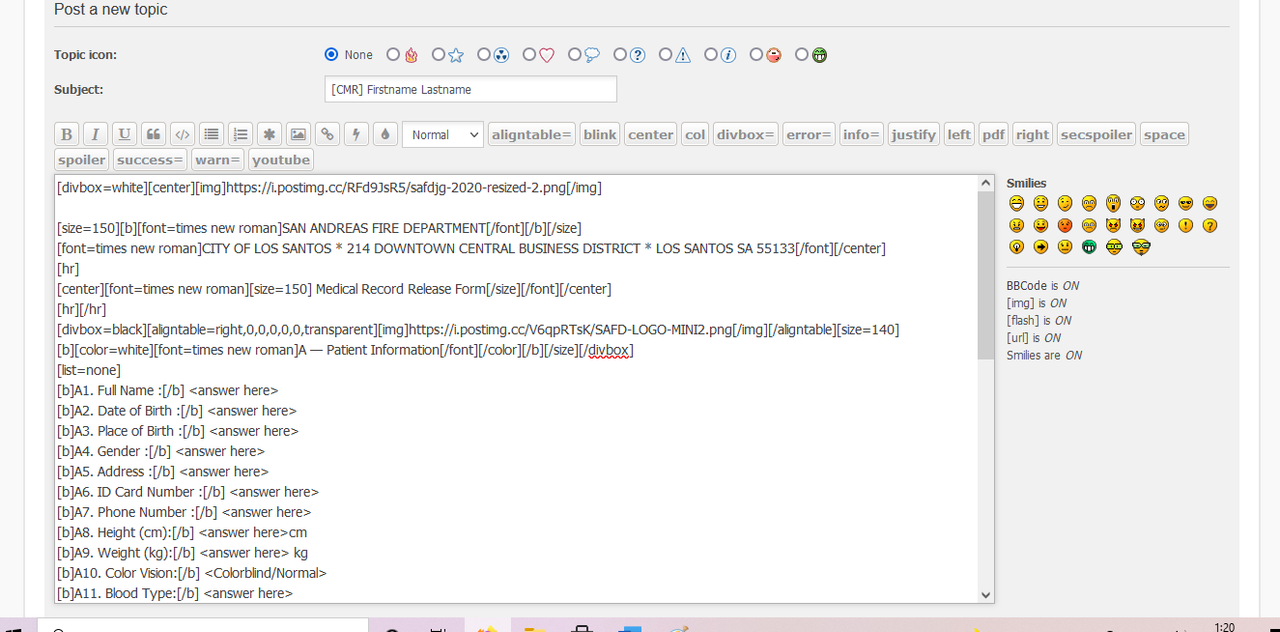Insert a URL with the chain link icon
Image resolution: width=1280 pixels, height=632 pixels.
pyautogui.click(x=327, y=135)
